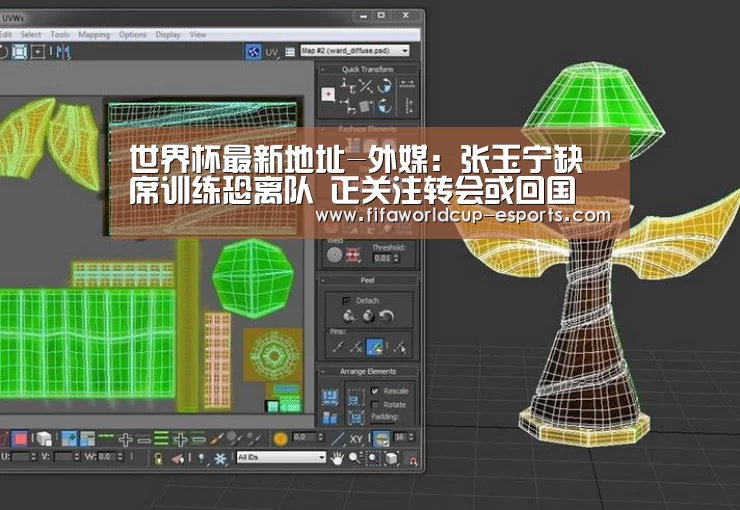Toggle the Lock Selection padlock icon
The image size is (740, 510).
(x=158, y=458)
